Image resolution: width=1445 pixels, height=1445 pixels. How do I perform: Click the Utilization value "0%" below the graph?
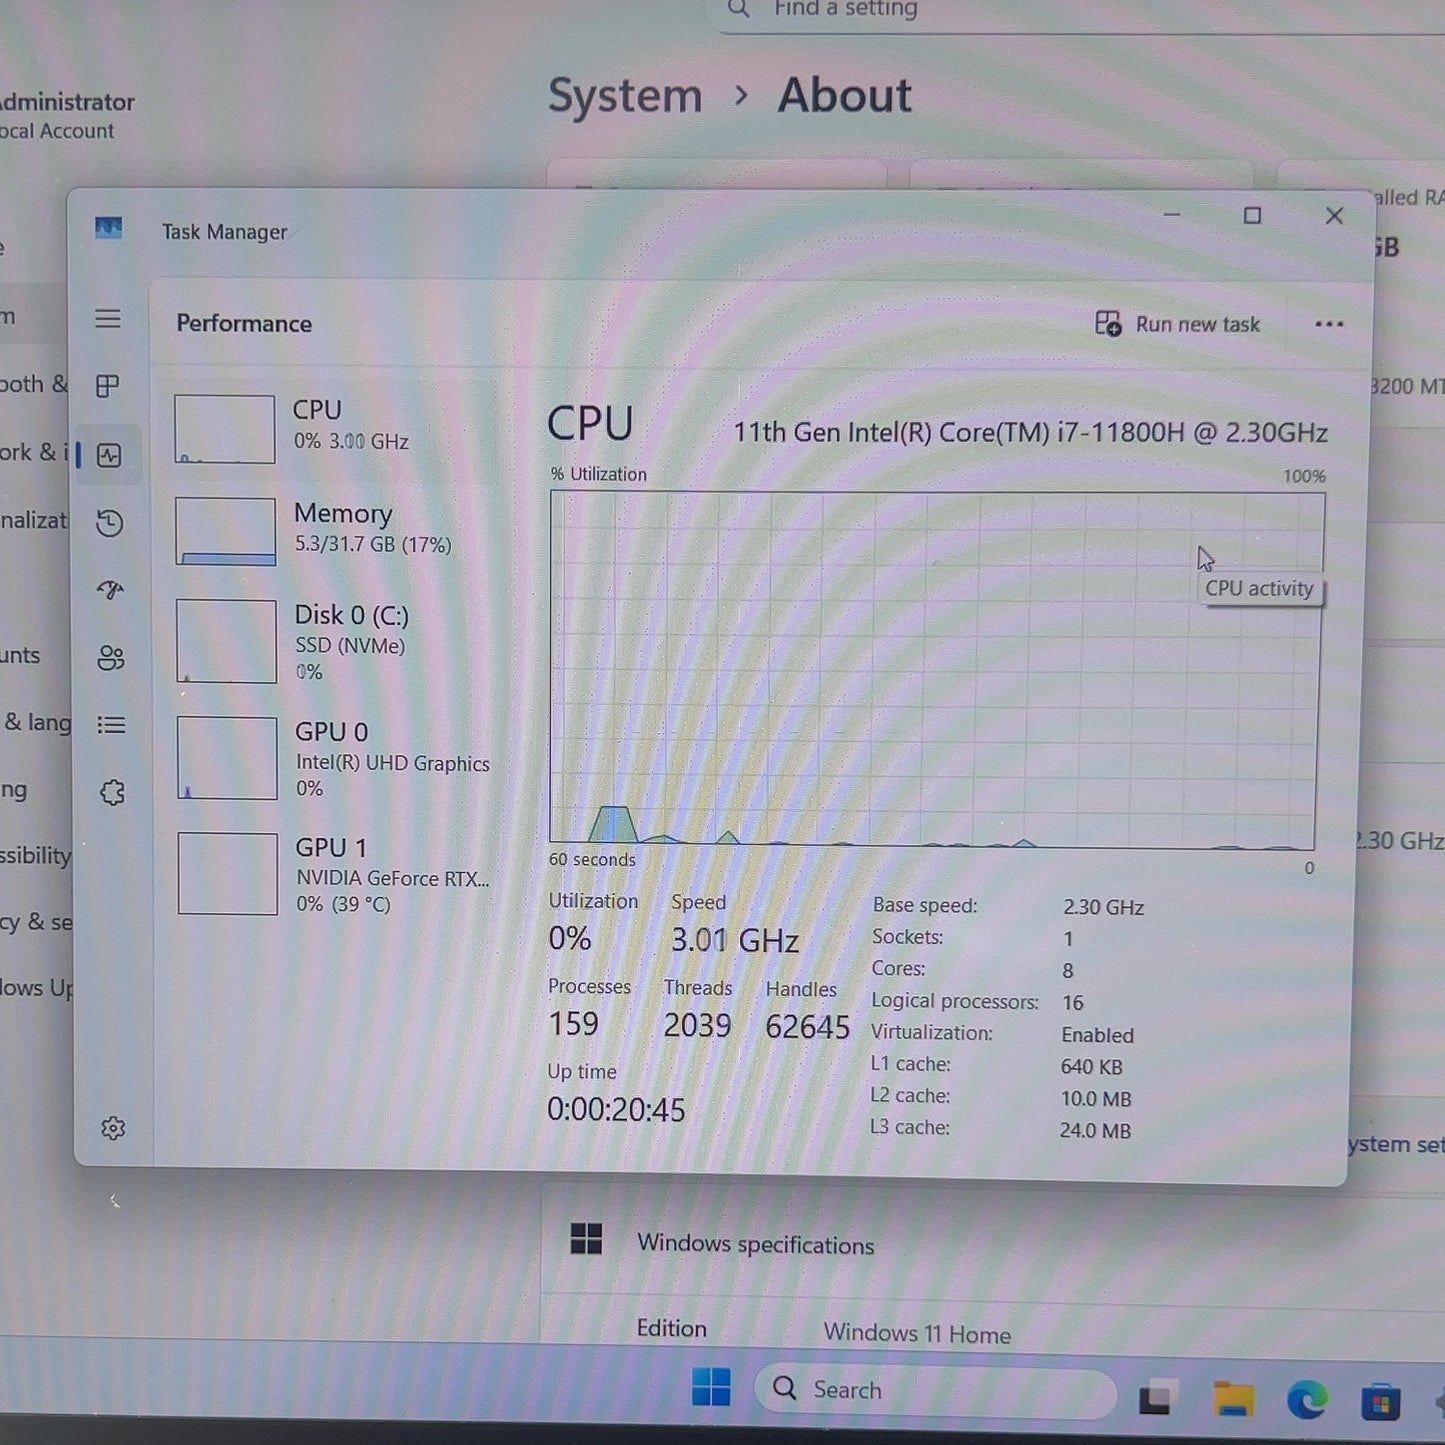click(570, 938)
